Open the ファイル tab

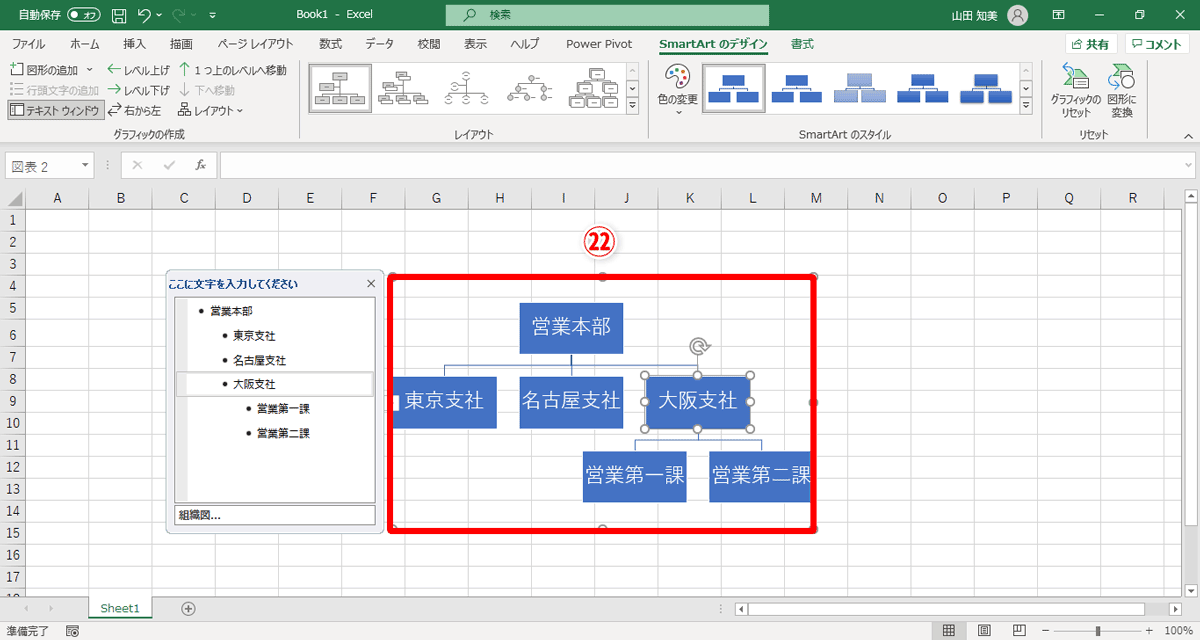coord(28,44)
